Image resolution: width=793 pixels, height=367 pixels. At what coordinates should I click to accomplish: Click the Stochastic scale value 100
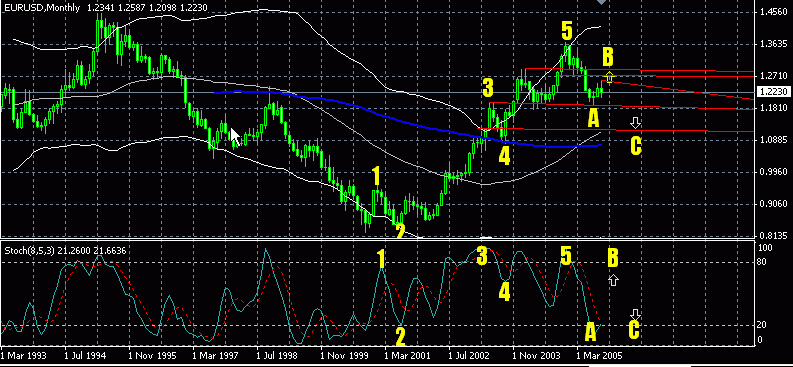(x=765, y=248)
